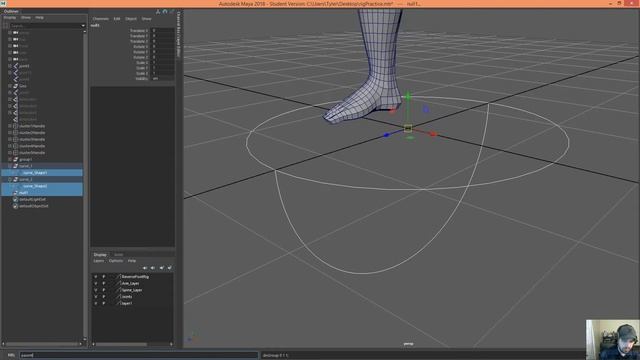Select the top camera icon in Outliner
The height and width of the screenshot is (360, 640).
[16, 39]
